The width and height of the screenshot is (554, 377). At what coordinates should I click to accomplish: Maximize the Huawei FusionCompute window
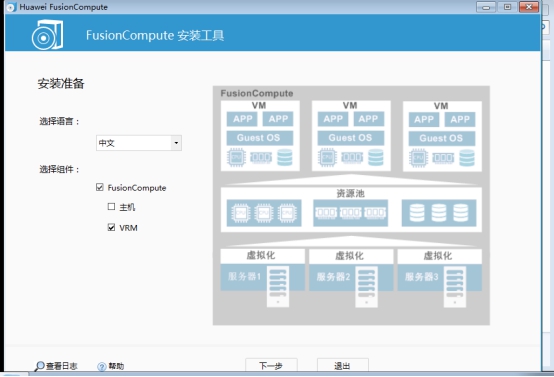pos(507,7)
